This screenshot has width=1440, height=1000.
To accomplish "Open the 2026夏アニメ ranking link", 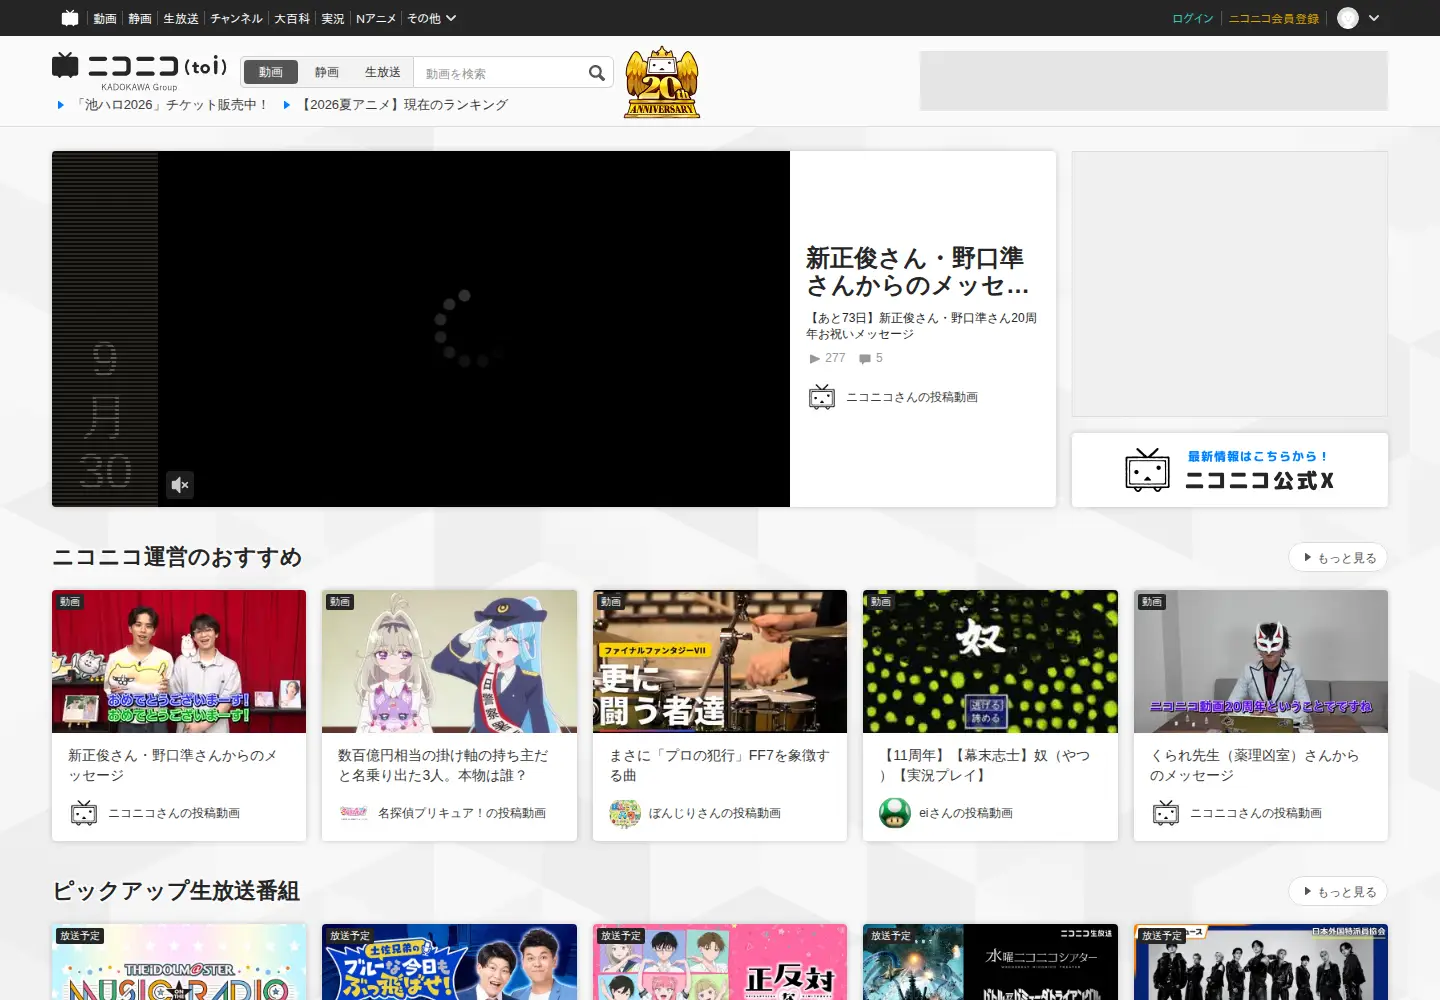I will tap(403, 105).
